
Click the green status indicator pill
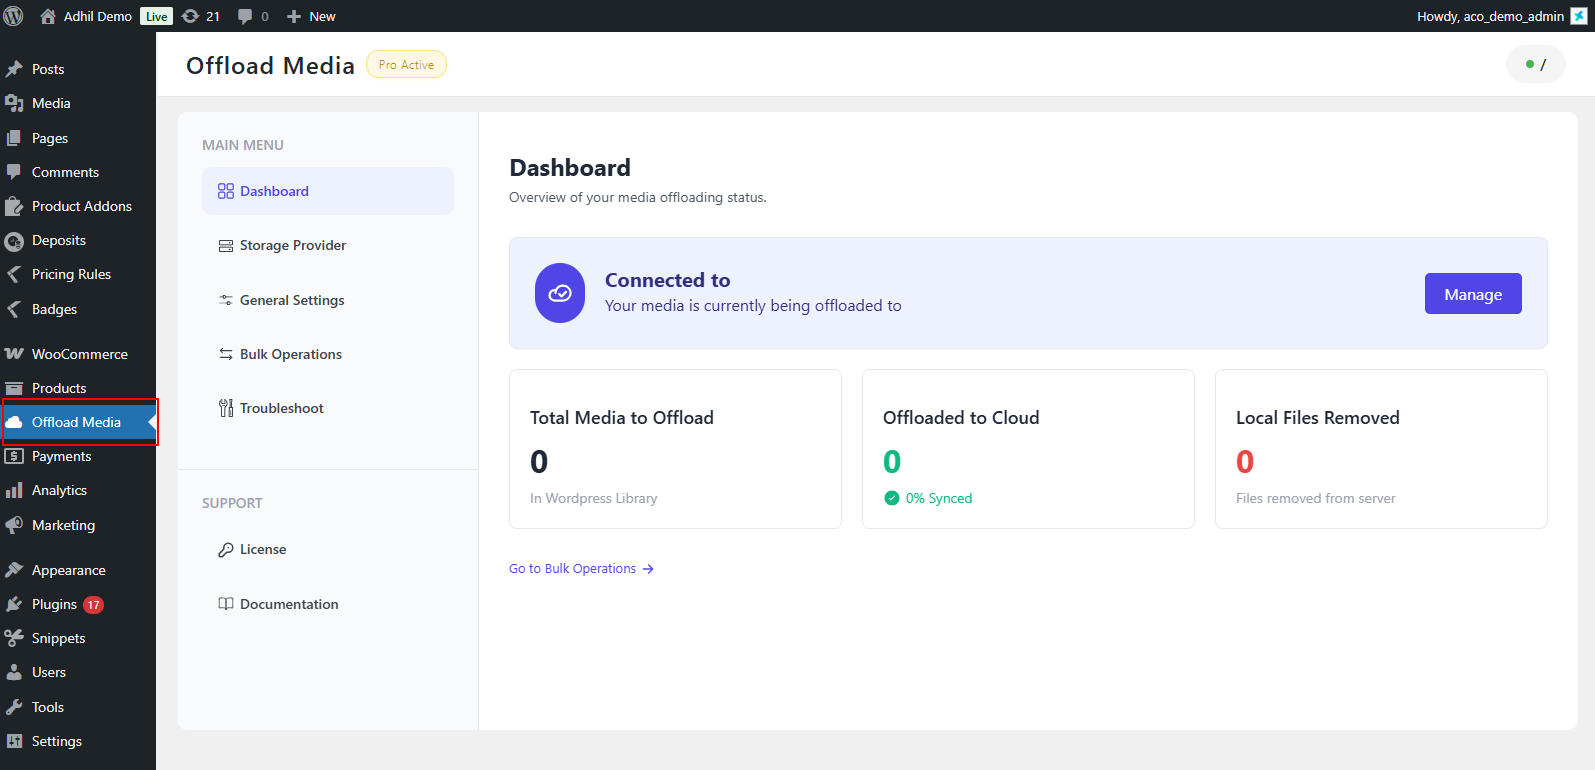tap(1535, 65)
